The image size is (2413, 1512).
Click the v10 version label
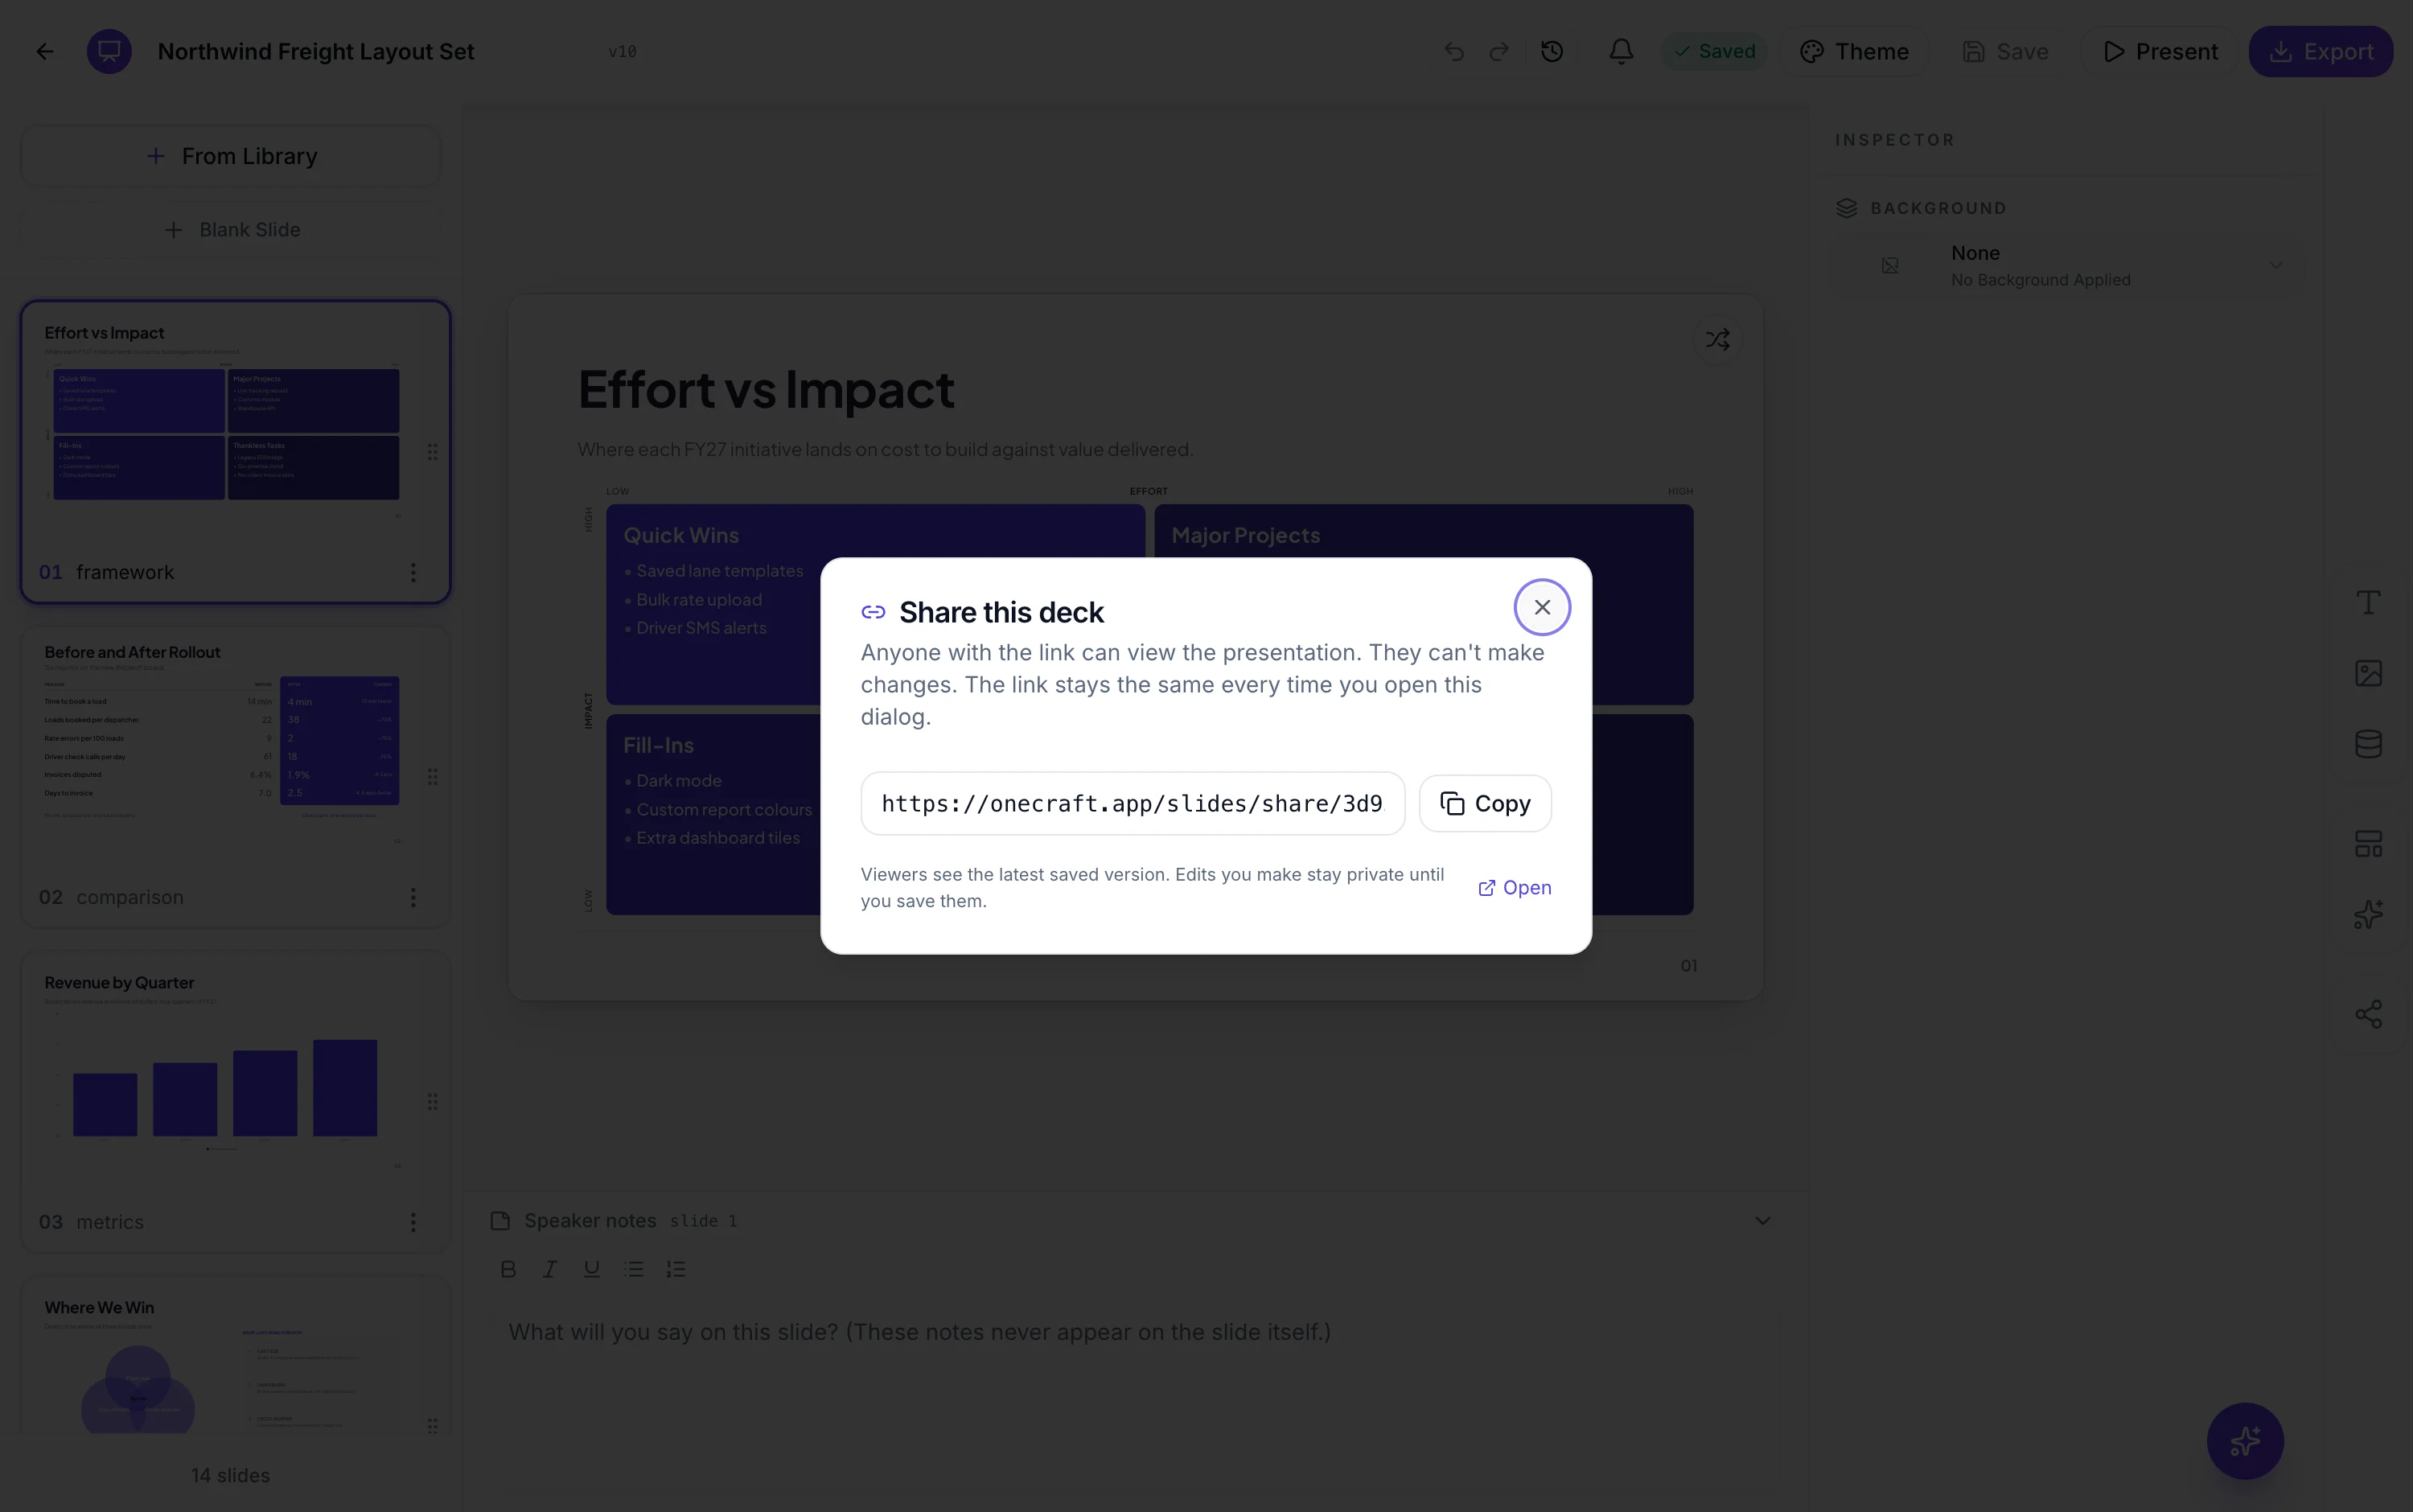click(622, 51)
